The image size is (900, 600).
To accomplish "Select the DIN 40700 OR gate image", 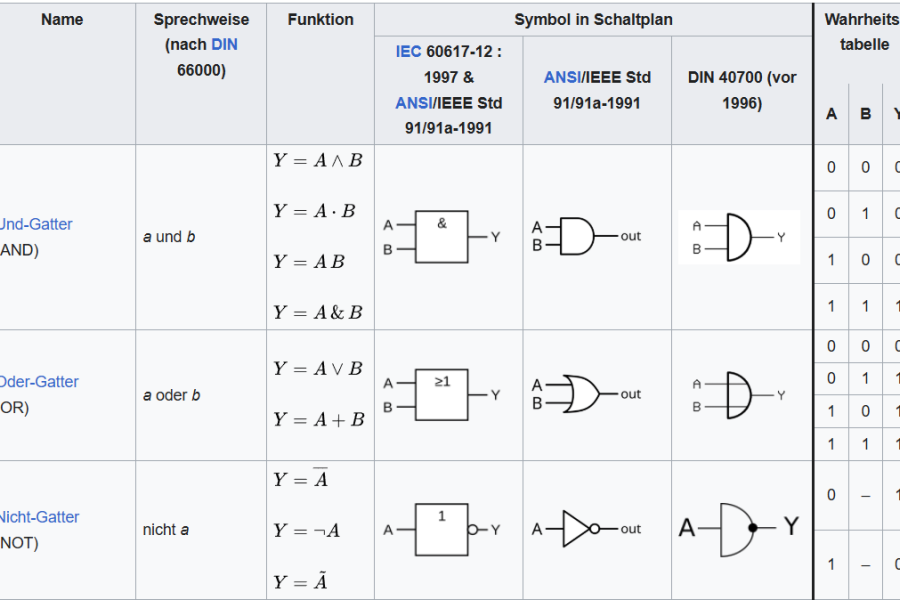I will tap(739, 395).
